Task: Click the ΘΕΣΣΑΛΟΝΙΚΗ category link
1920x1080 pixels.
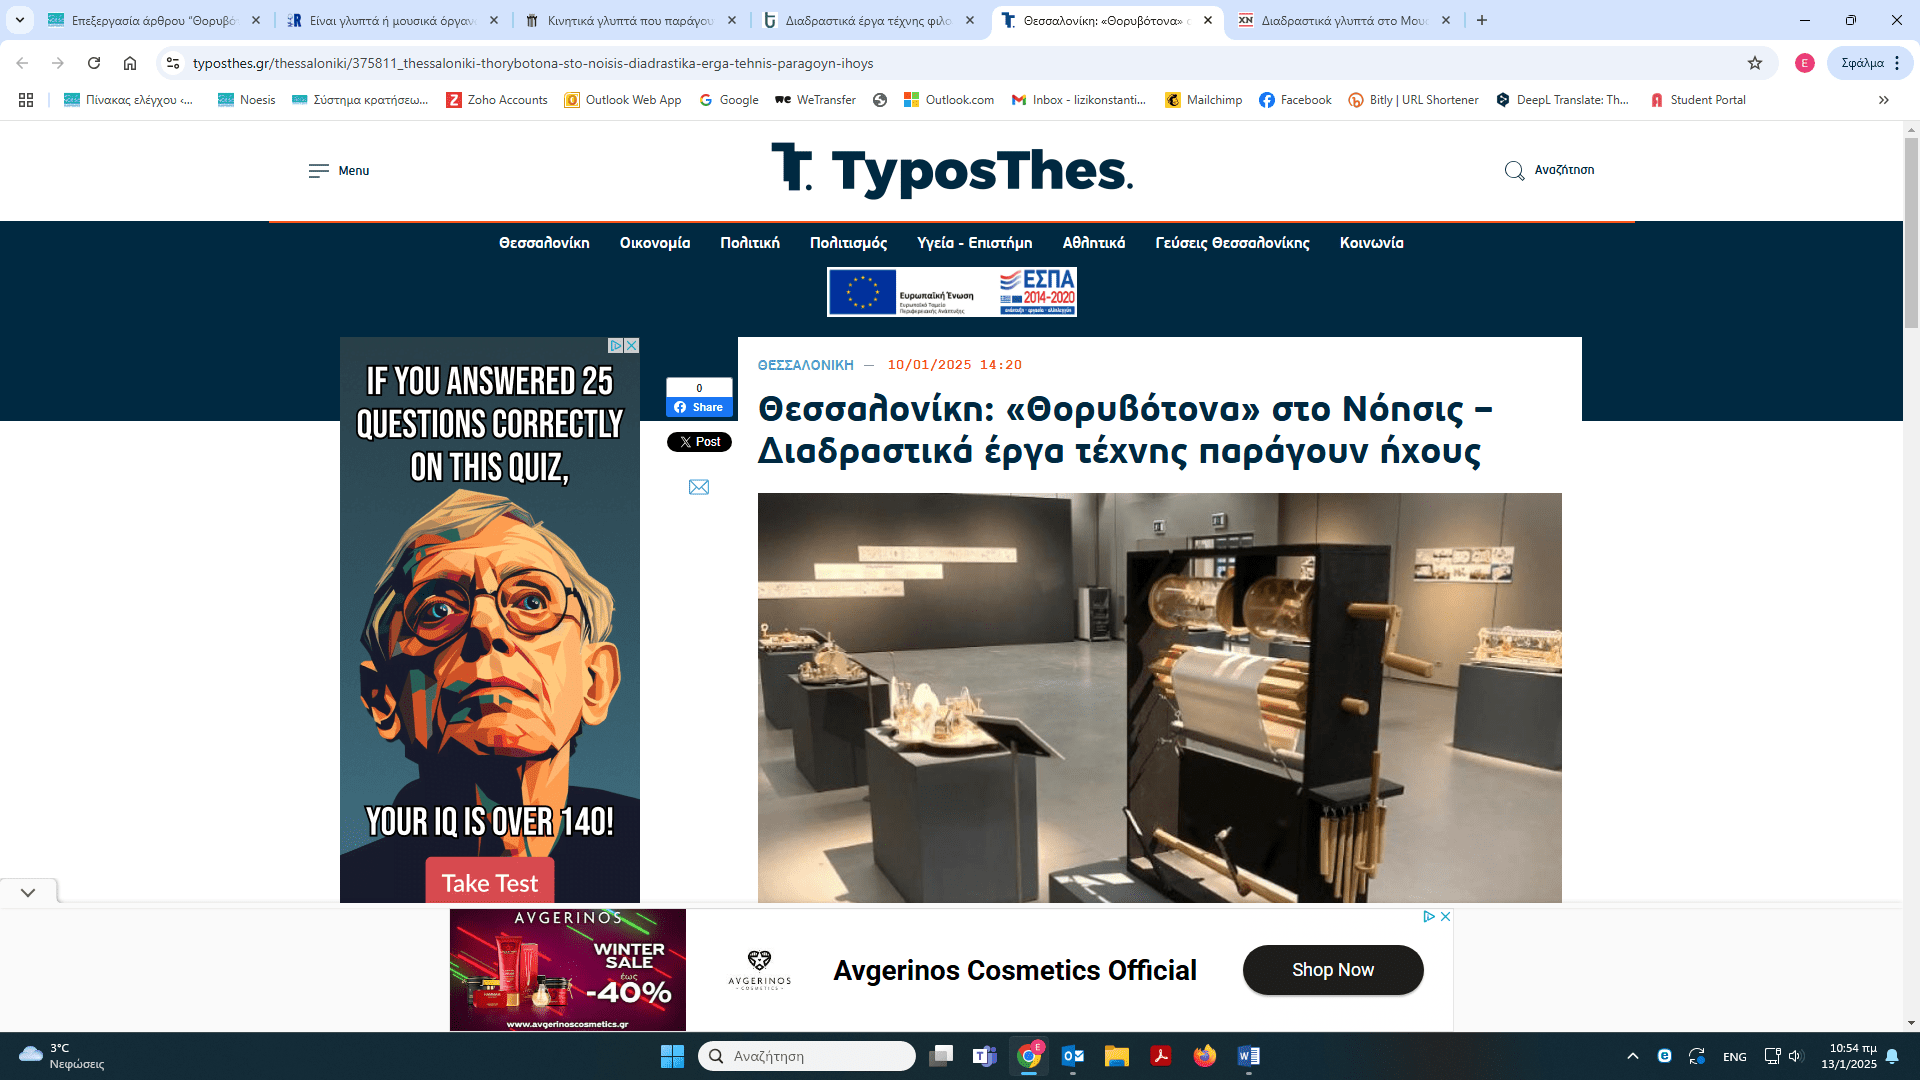Action: (x=805, y=365)
